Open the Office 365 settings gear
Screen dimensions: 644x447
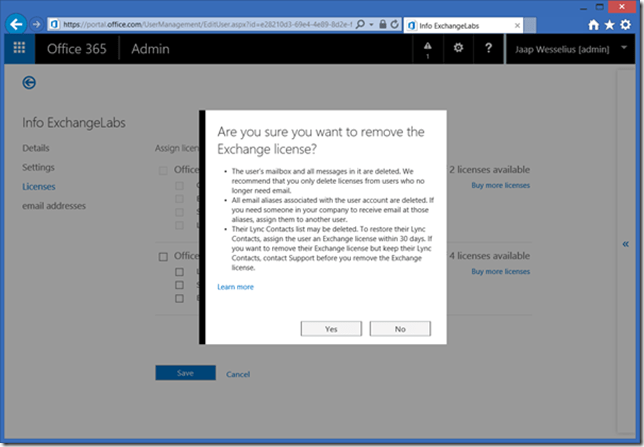(x=458, y=48)
